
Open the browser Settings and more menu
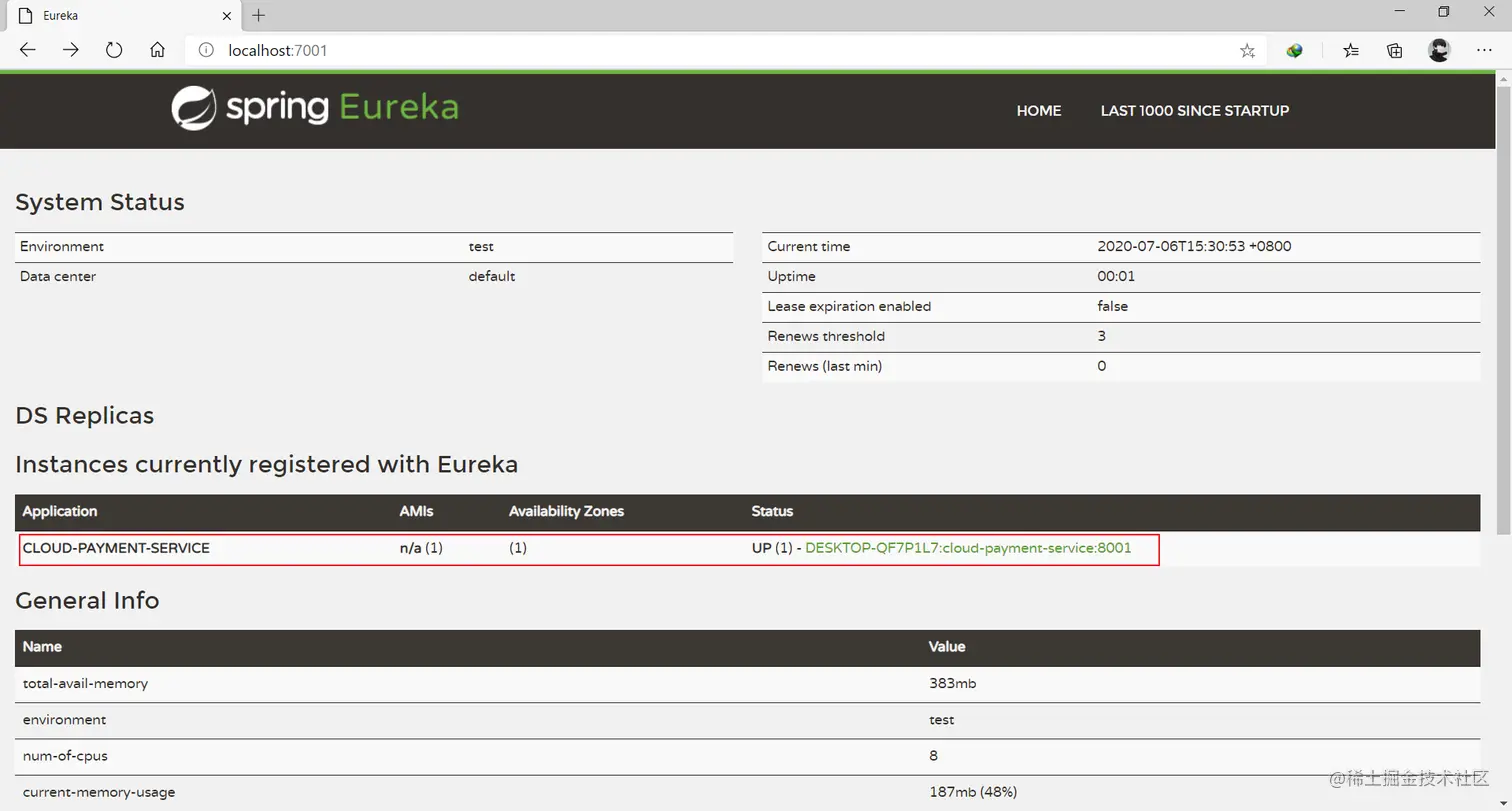(1485, 50)
